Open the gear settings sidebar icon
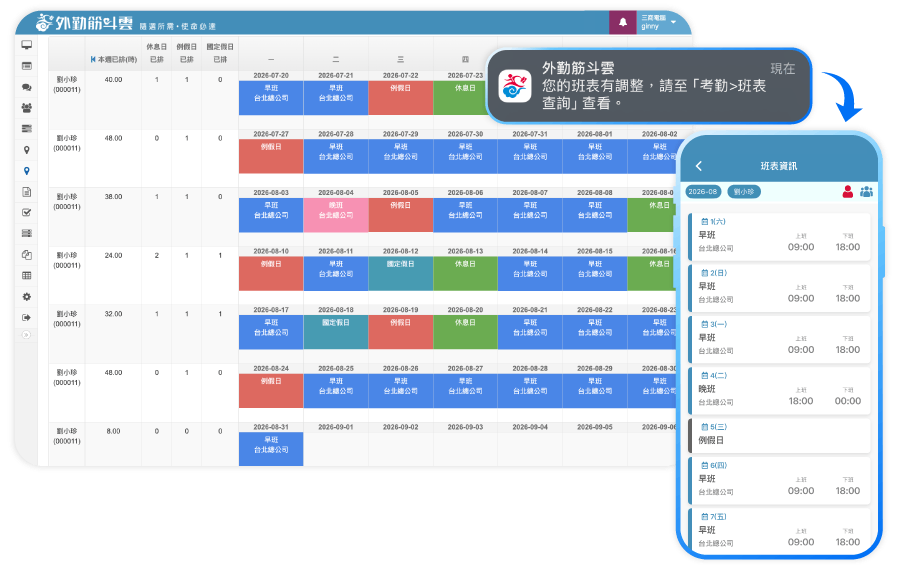 (26, 297)
